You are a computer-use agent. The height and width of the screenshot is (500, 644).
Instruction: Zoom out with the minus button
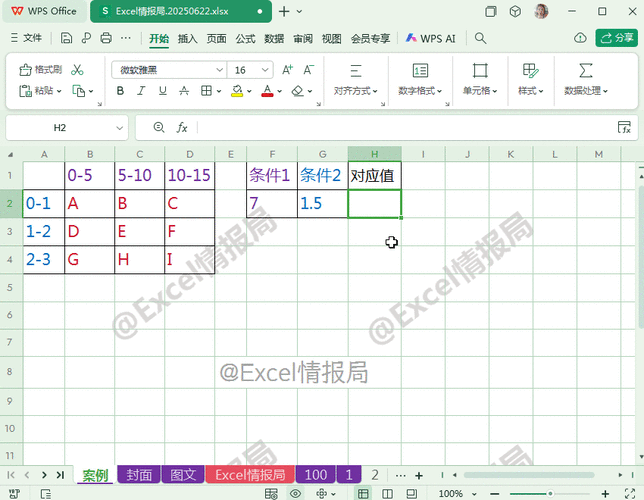[495, 493]
